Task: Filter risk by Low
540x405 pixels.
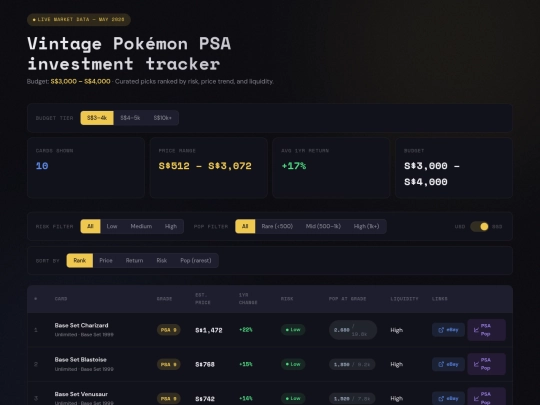Action: point(112,226)
